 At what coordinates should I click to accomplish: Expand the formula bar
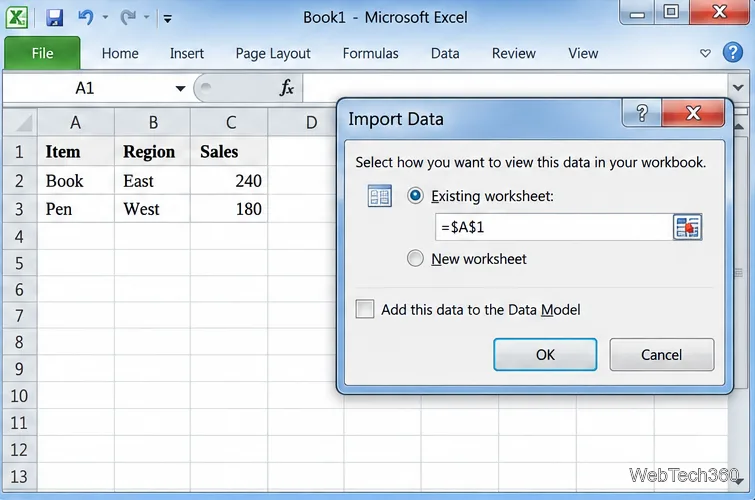pos(738,88)
